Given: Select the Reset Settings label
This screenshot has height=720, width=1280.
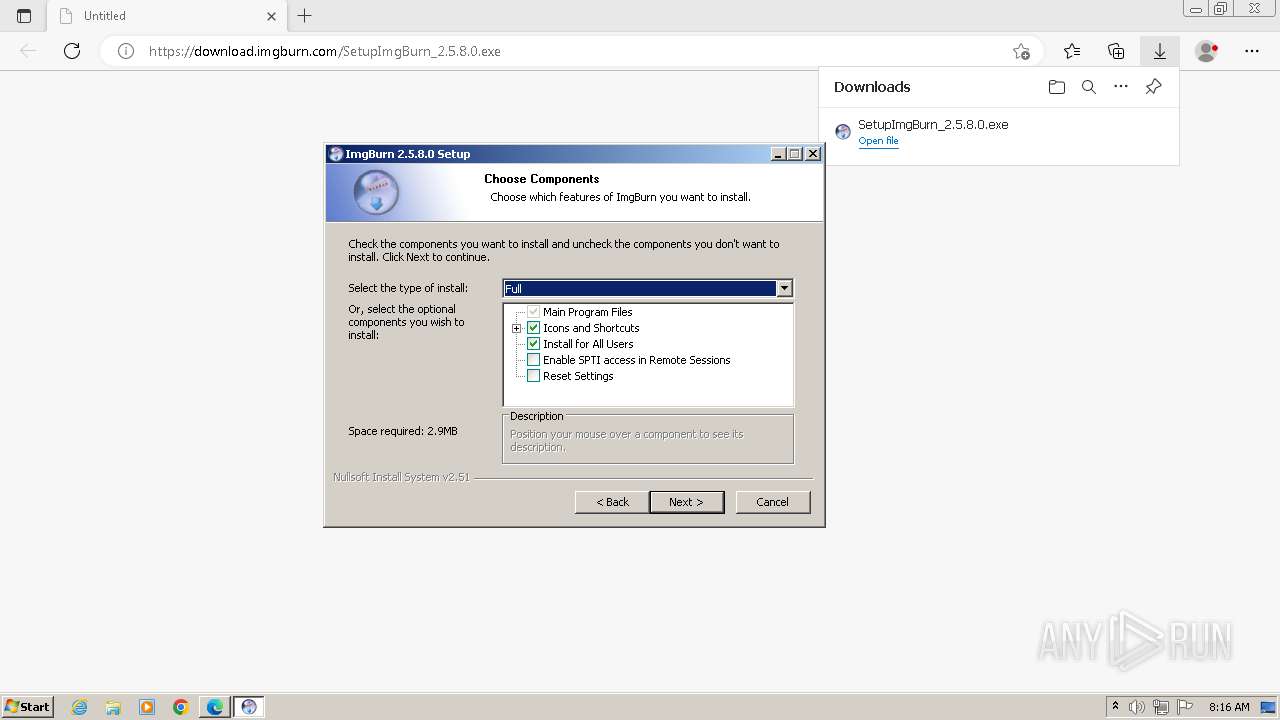Looking at the screenshot, I should tap(578, 376).
